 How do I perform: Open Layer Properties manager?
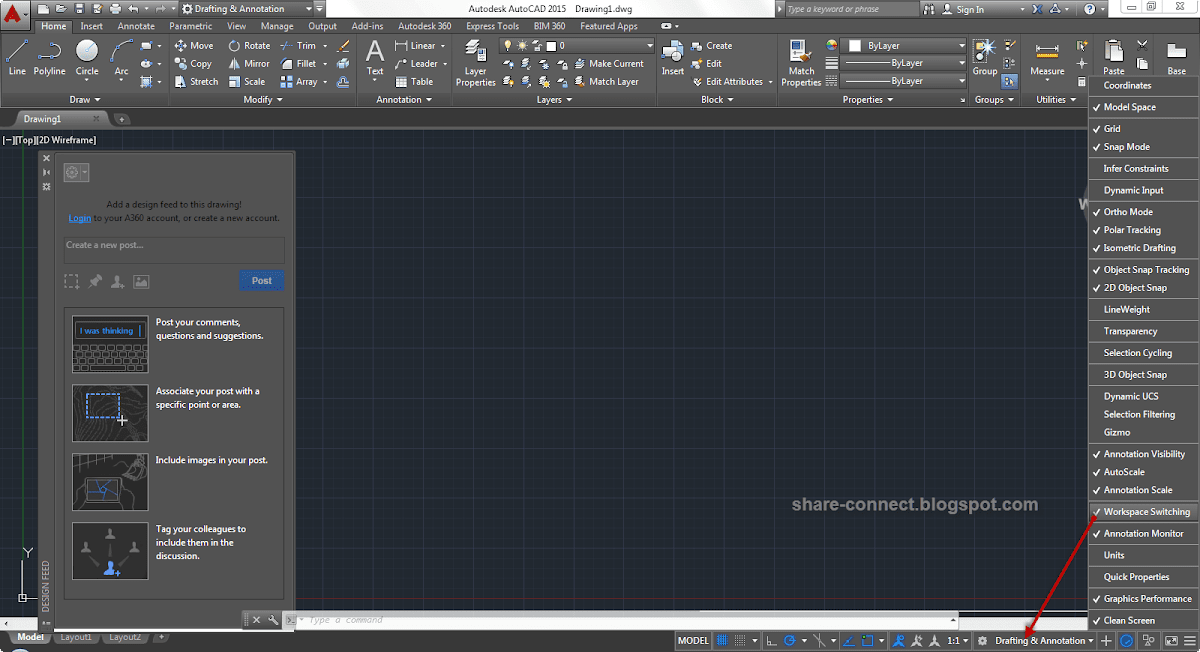point(476,62)
